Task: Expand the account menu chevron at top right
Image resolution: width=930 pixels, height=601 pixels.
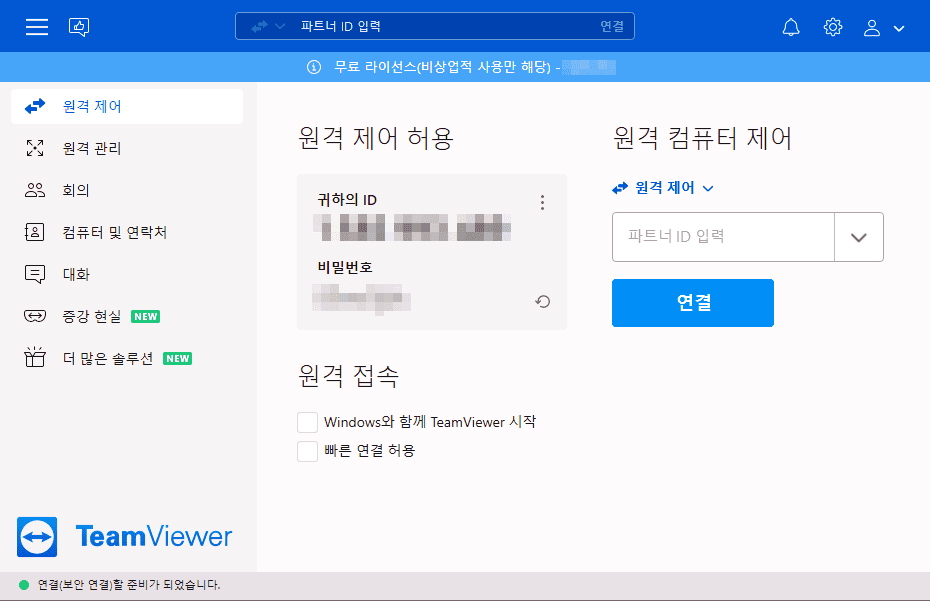Action: [897, 27]
